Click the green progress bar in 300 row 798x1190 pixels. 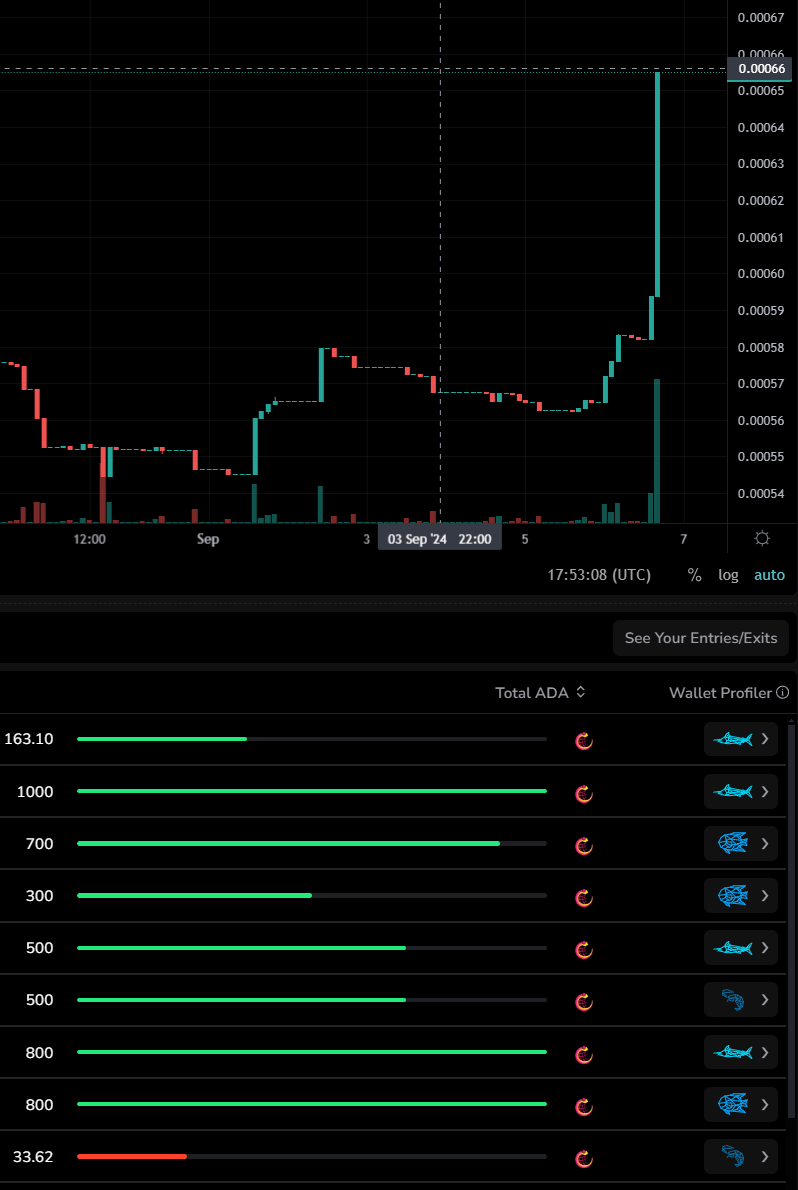tap(194, 896)
